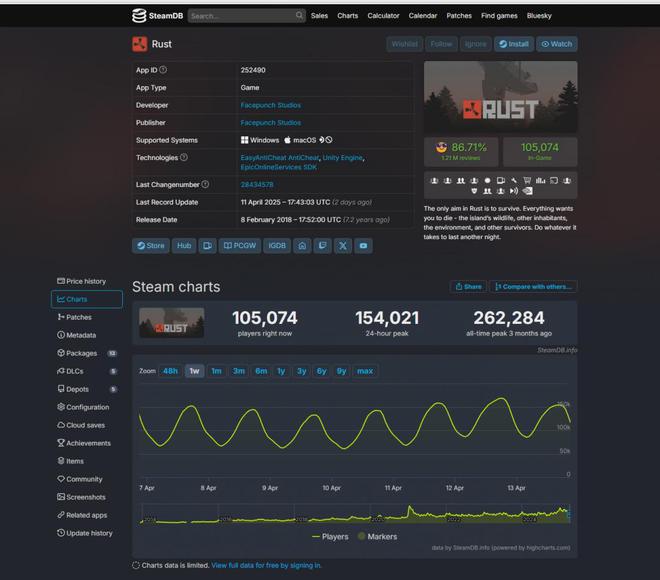Click the bar chart stats feature icon
Viewport: 660px width, 580px height.
click(x=540, y=181)
